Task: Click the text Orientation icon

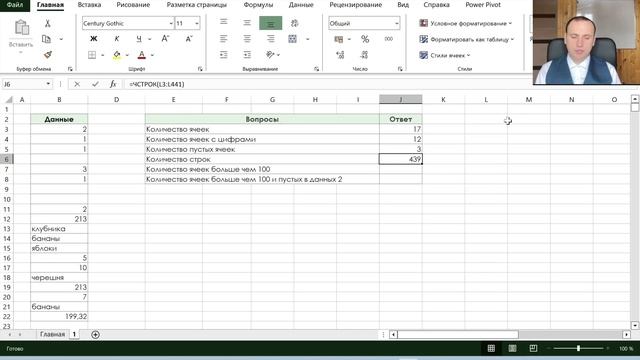Action: click(270, 55)
